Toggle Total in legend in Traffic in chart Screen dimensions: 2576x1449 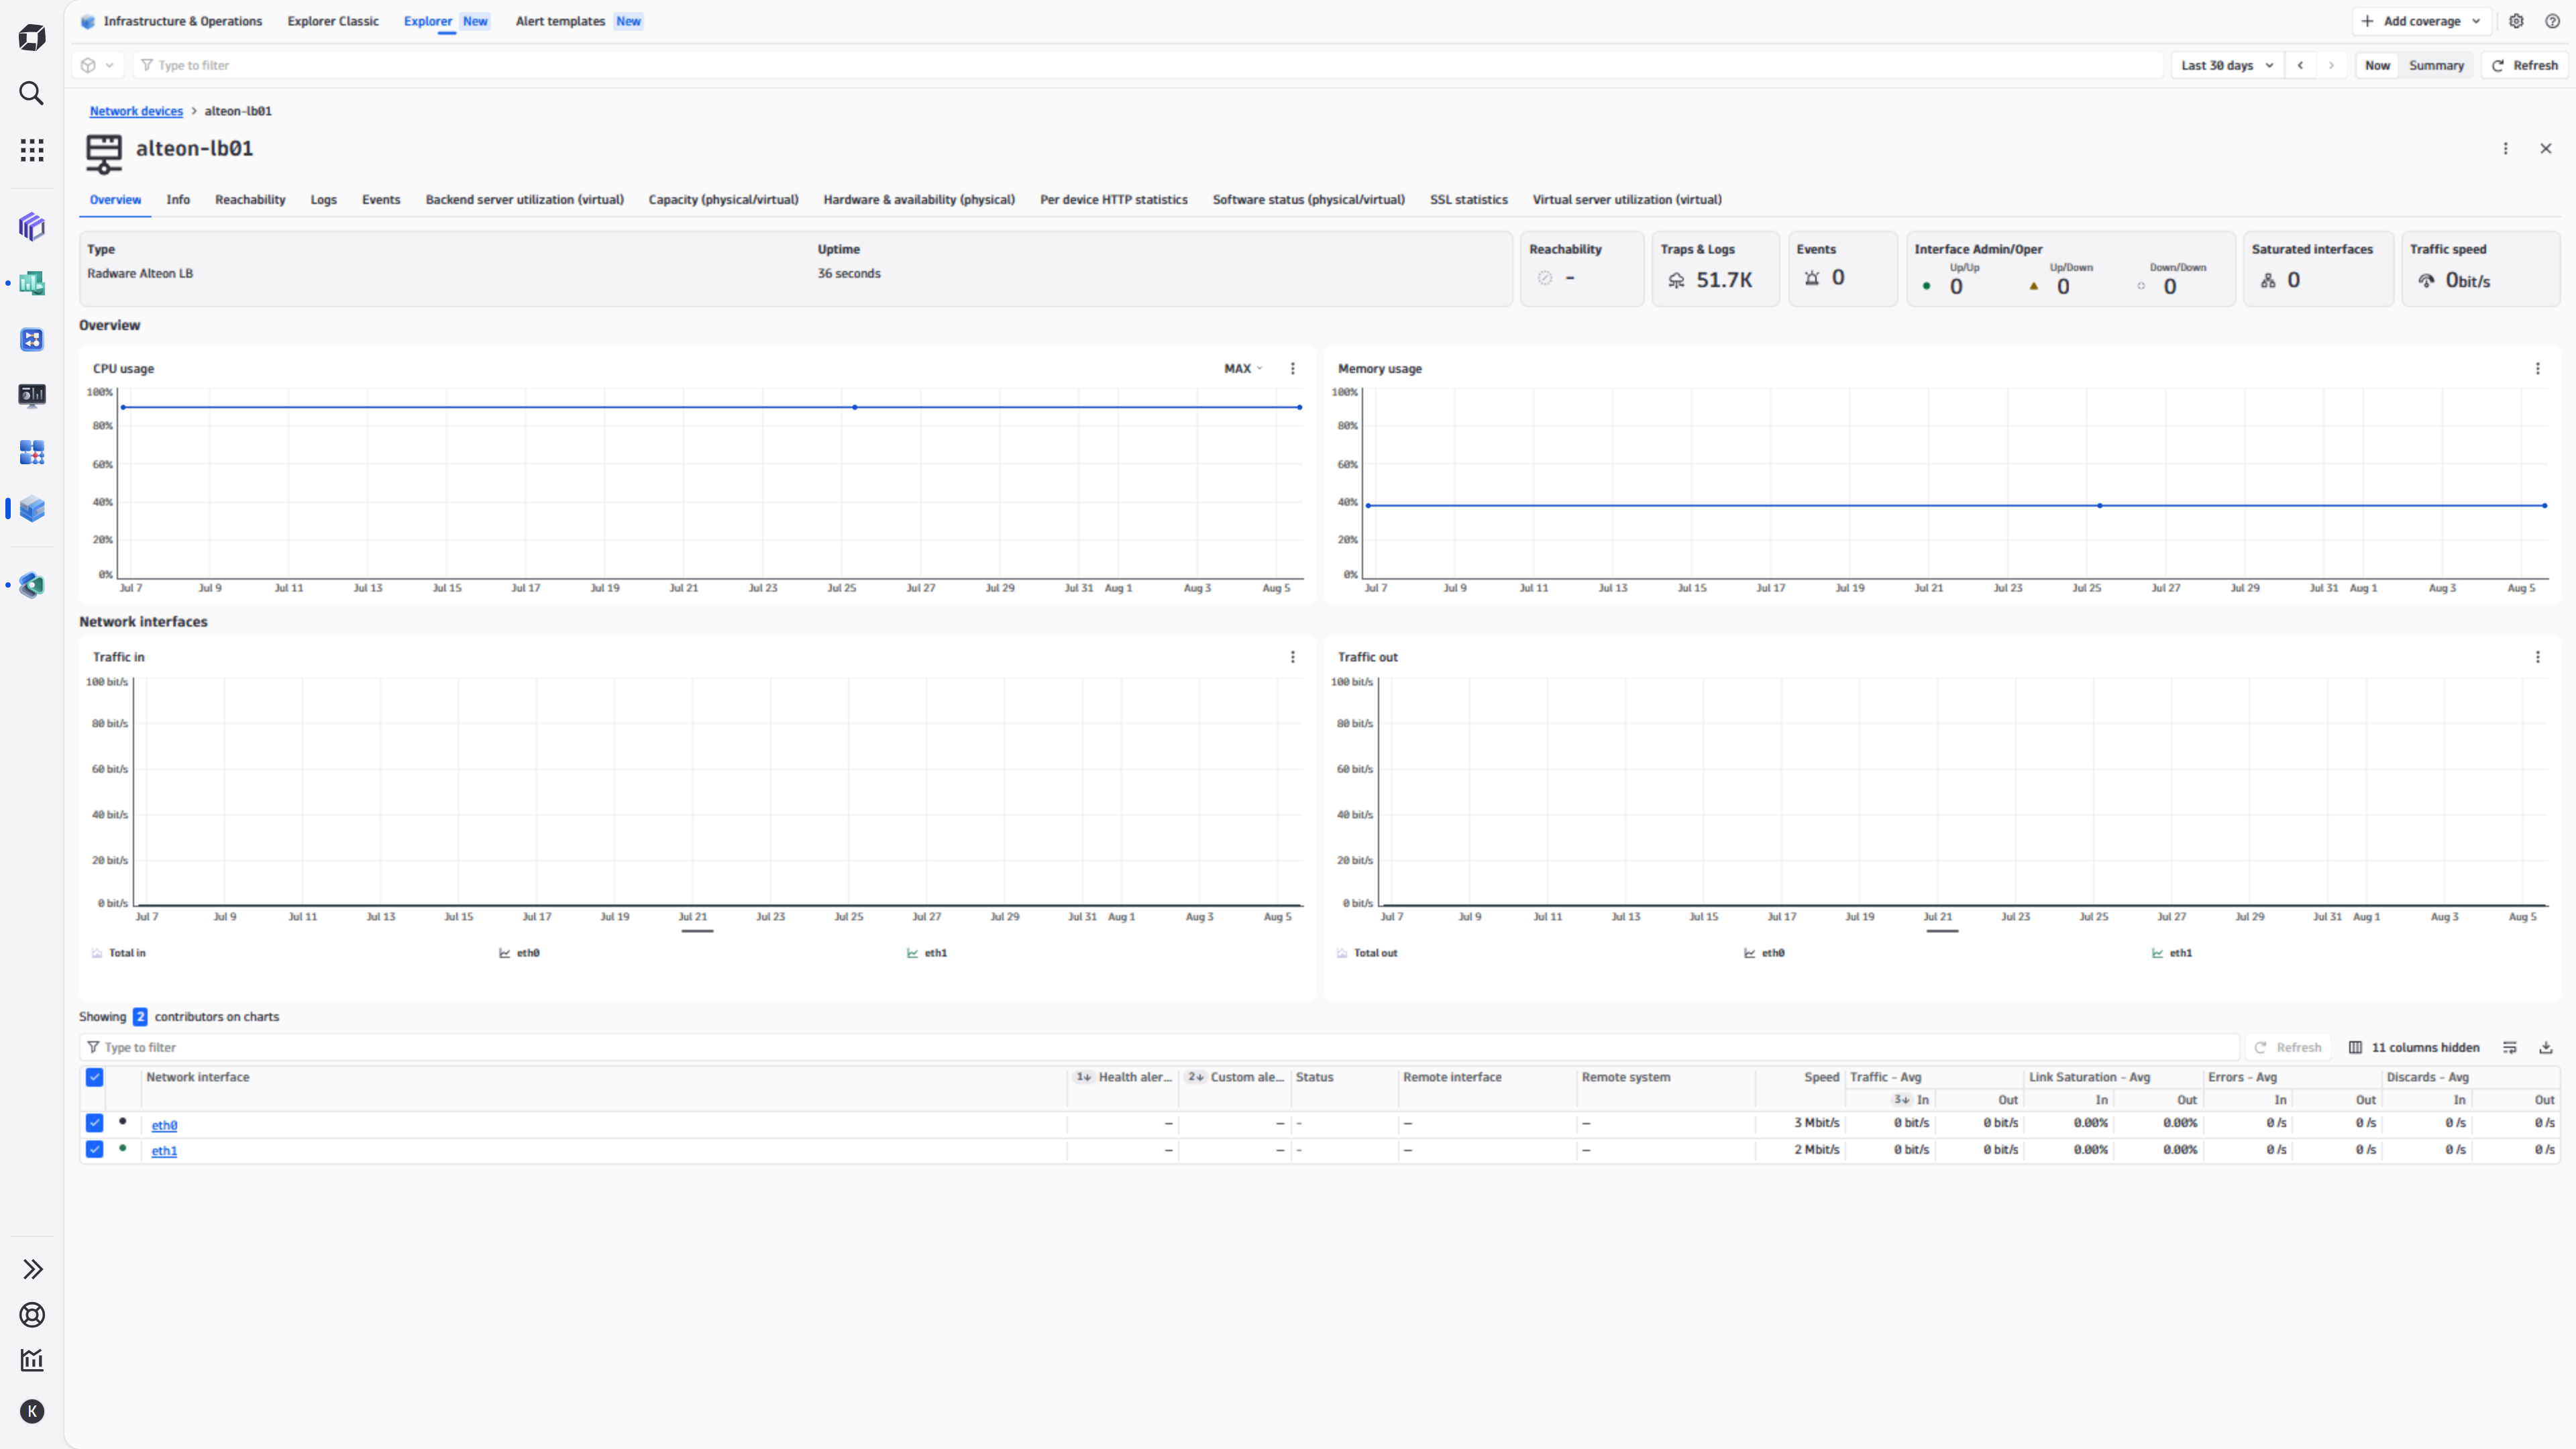(x=118, y=953)
